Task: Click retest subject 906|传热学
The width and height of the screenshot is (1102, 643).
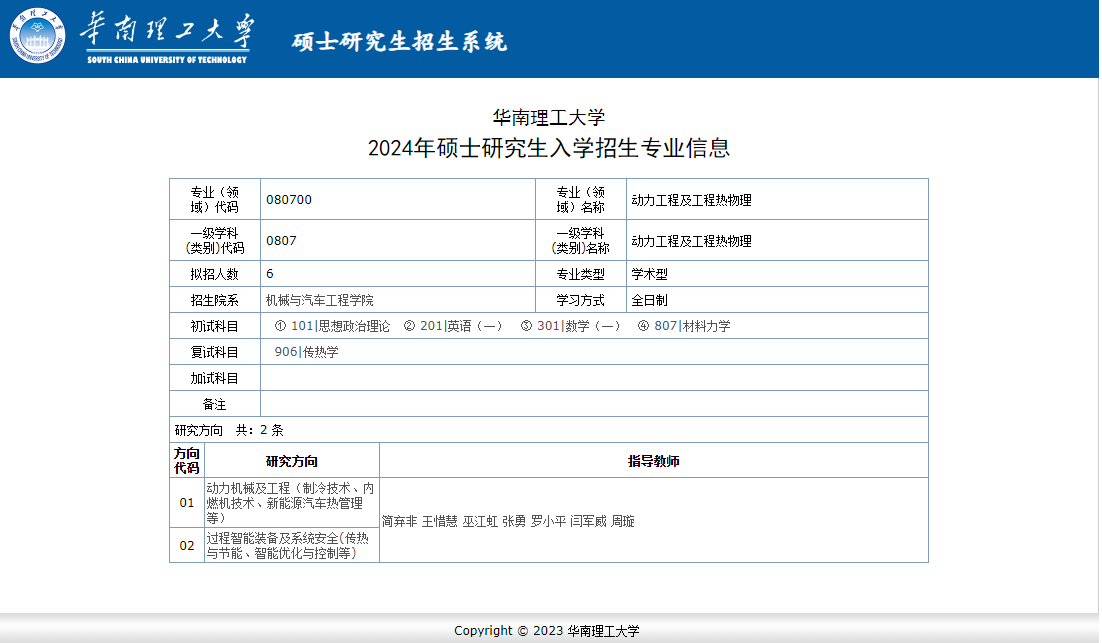Action: pos(306,352)
